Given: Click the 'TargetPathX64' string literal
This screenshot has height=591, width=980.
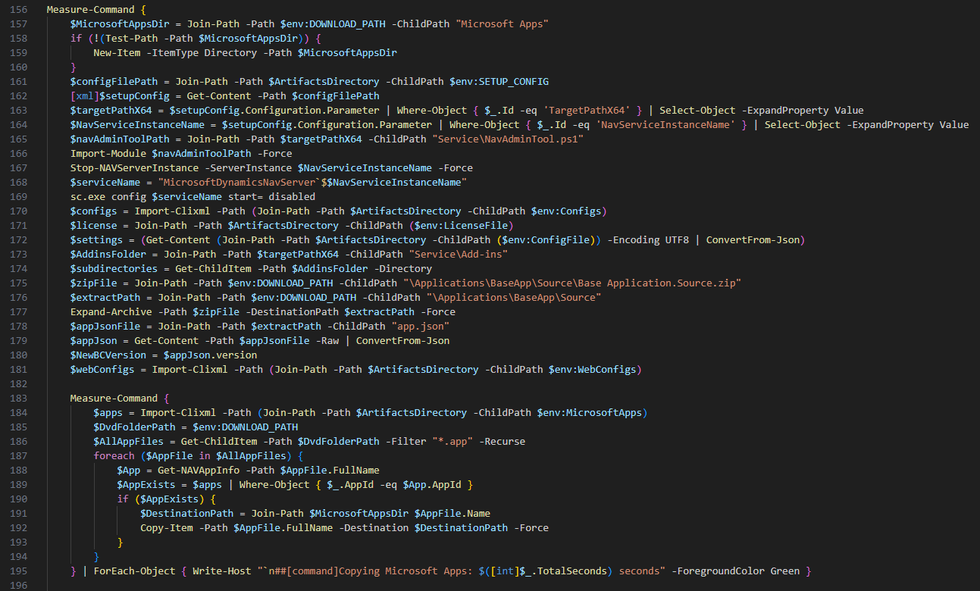Looking at the screenshot, I should pyautogui.click(x=589, y=110).
